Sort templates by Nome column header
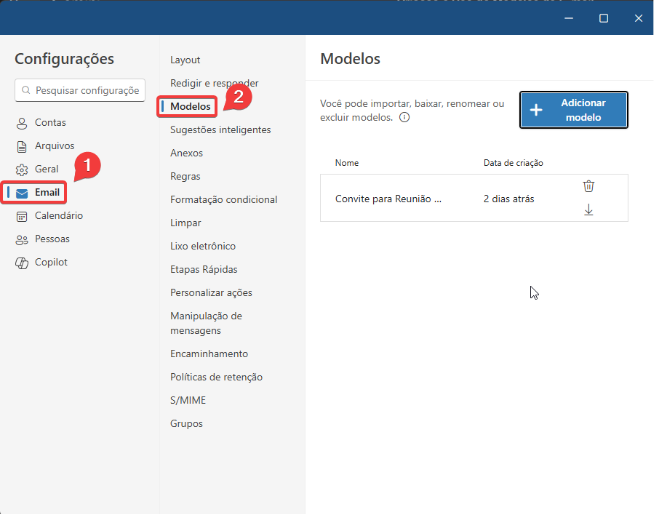654x514 pixels. point(347,162)
